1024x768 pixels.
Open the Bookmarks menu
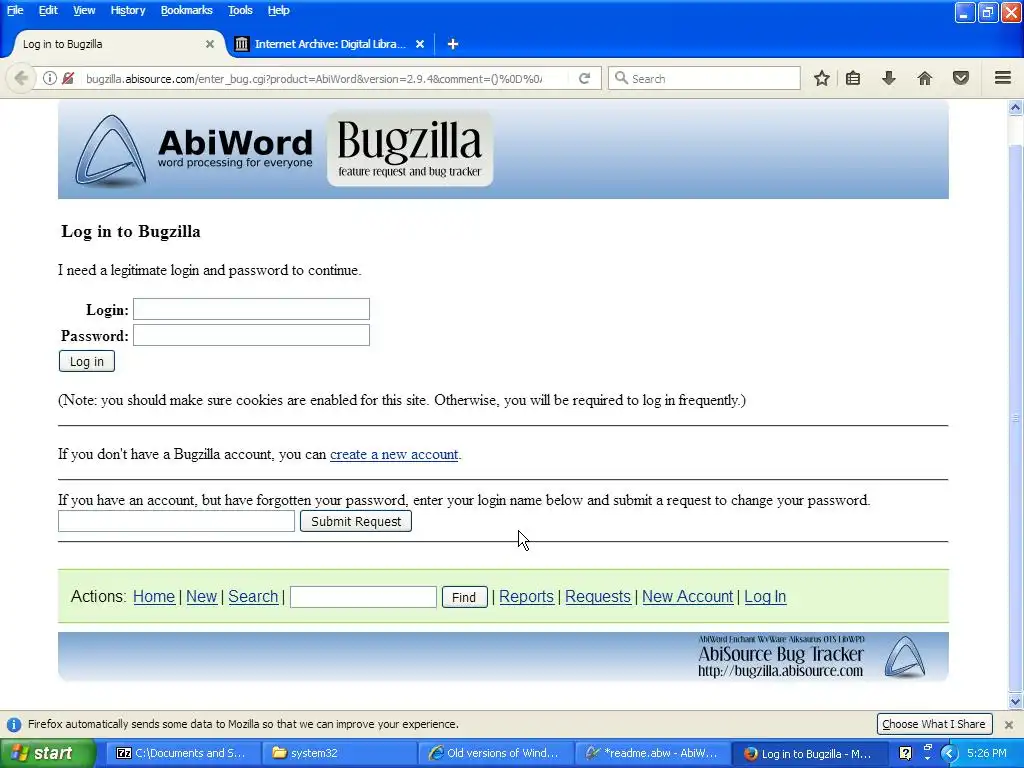coord(186,10)
